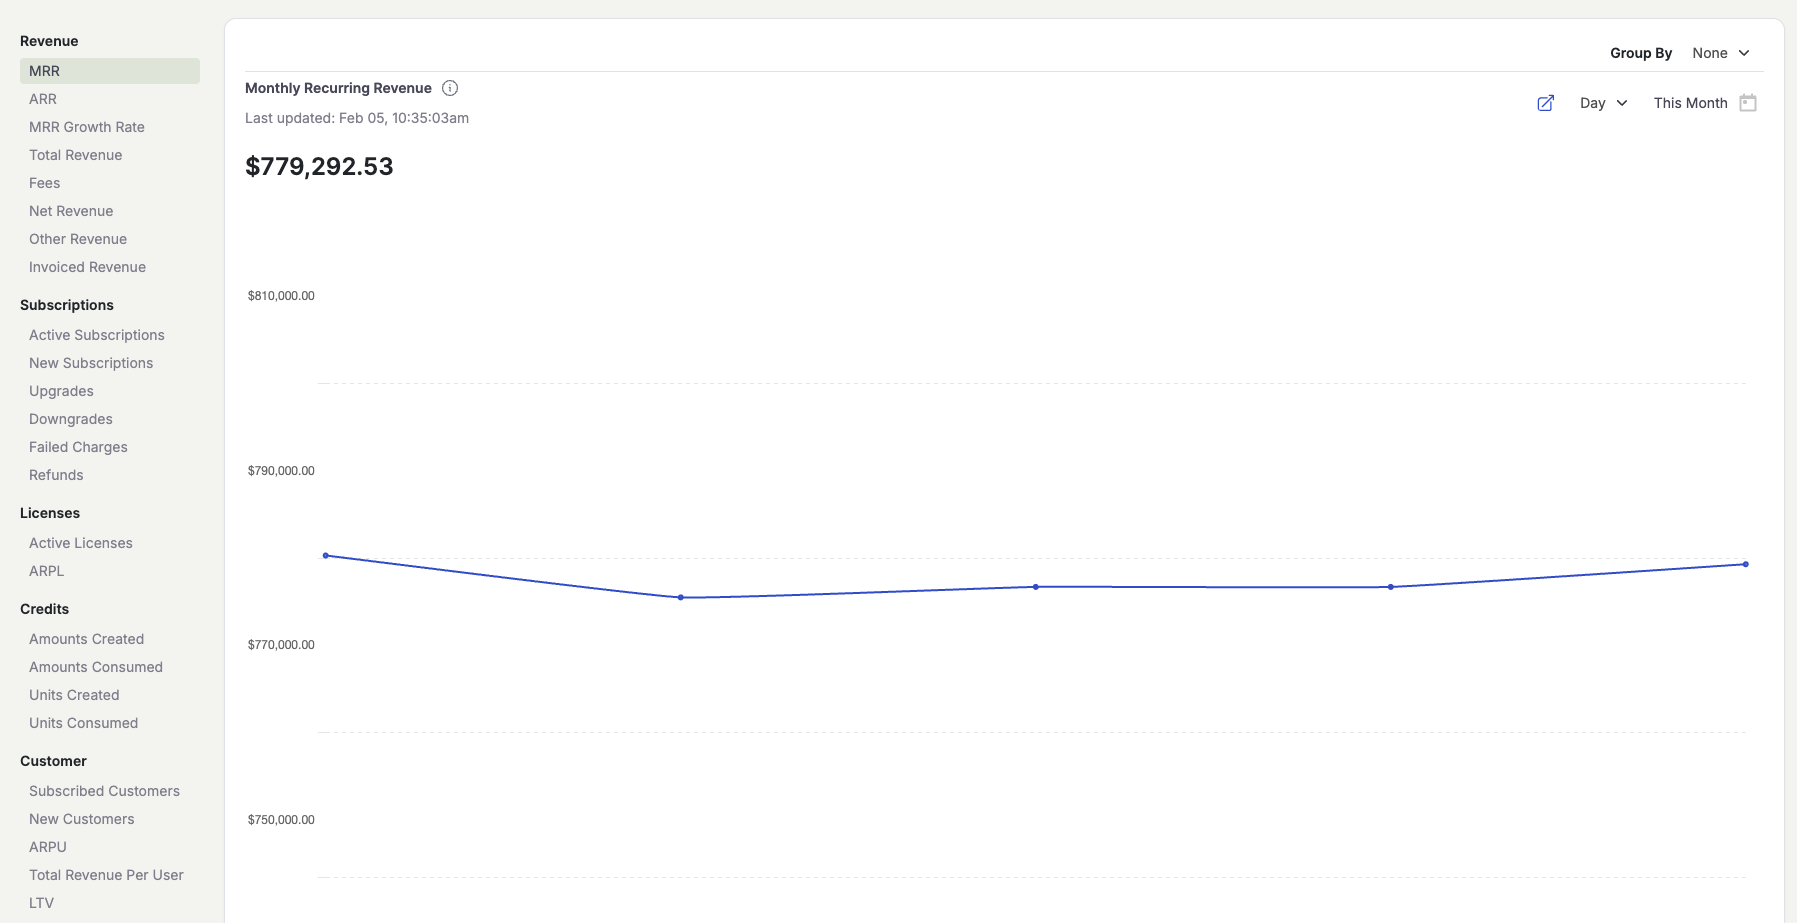Click the first data point on MRR line

coord(326,555)
